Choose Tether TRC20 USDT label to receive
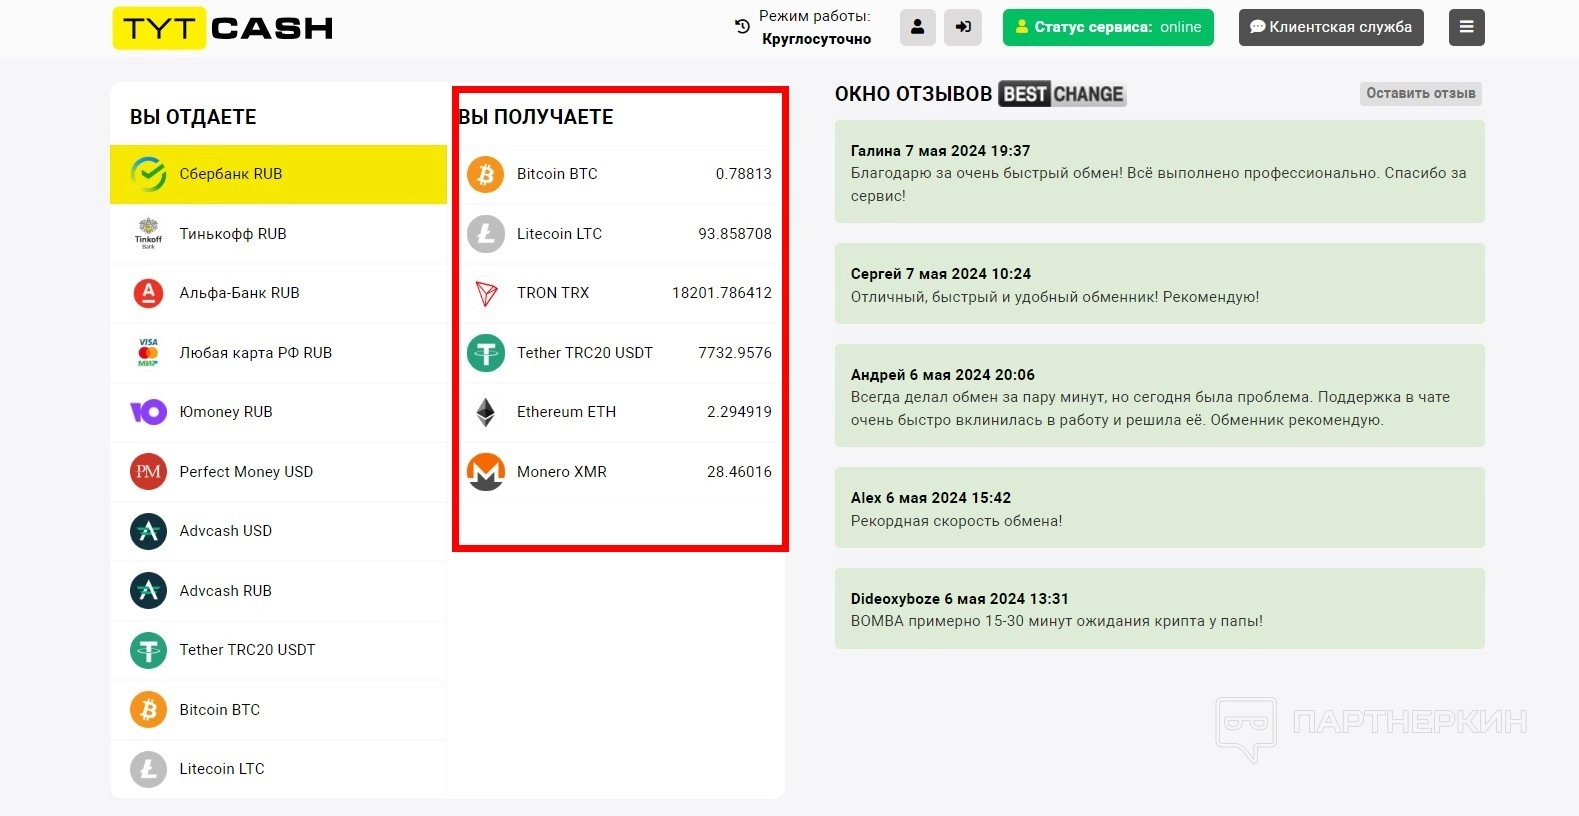The height and width of the screenshot is (816, 1579). (x=585, y=352)
